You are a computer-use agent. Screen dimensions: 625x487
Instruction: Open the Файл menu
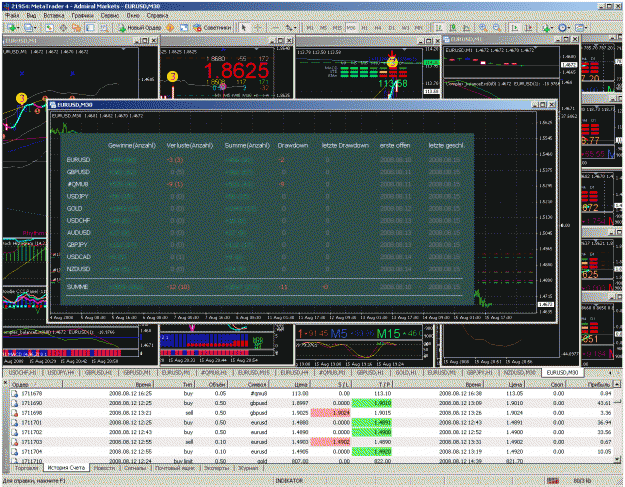pos(12,15)
